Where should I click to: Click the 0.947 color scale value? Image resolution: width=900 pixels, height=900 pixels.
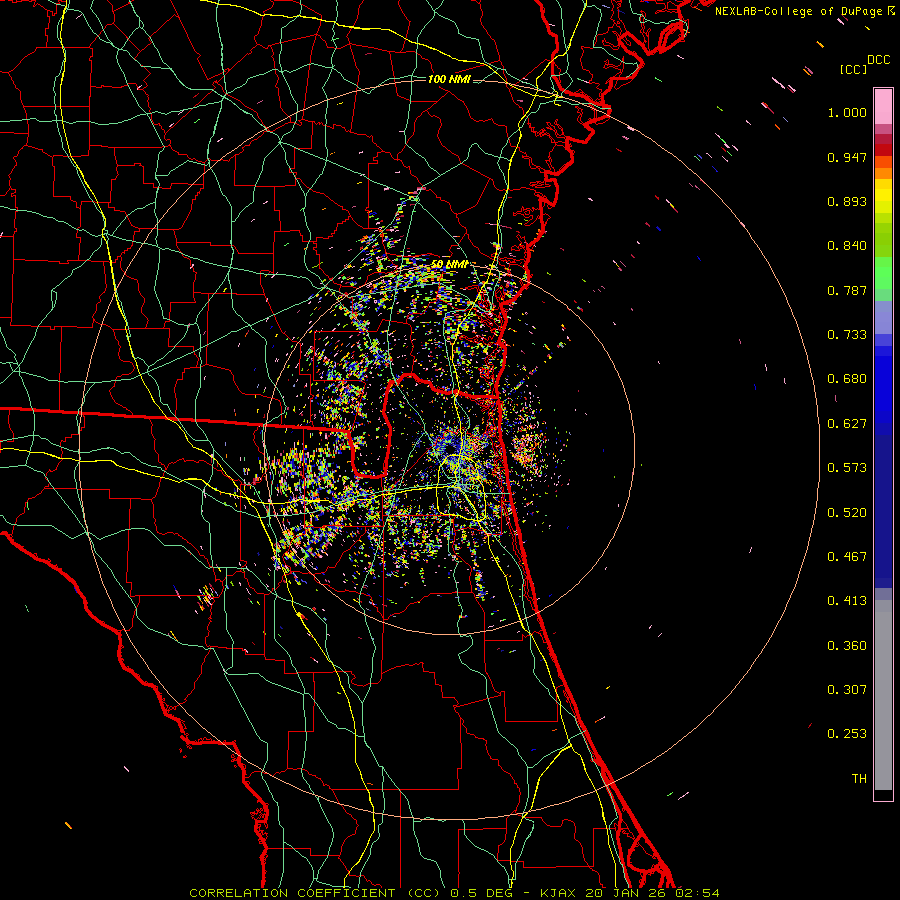point(847,157)
